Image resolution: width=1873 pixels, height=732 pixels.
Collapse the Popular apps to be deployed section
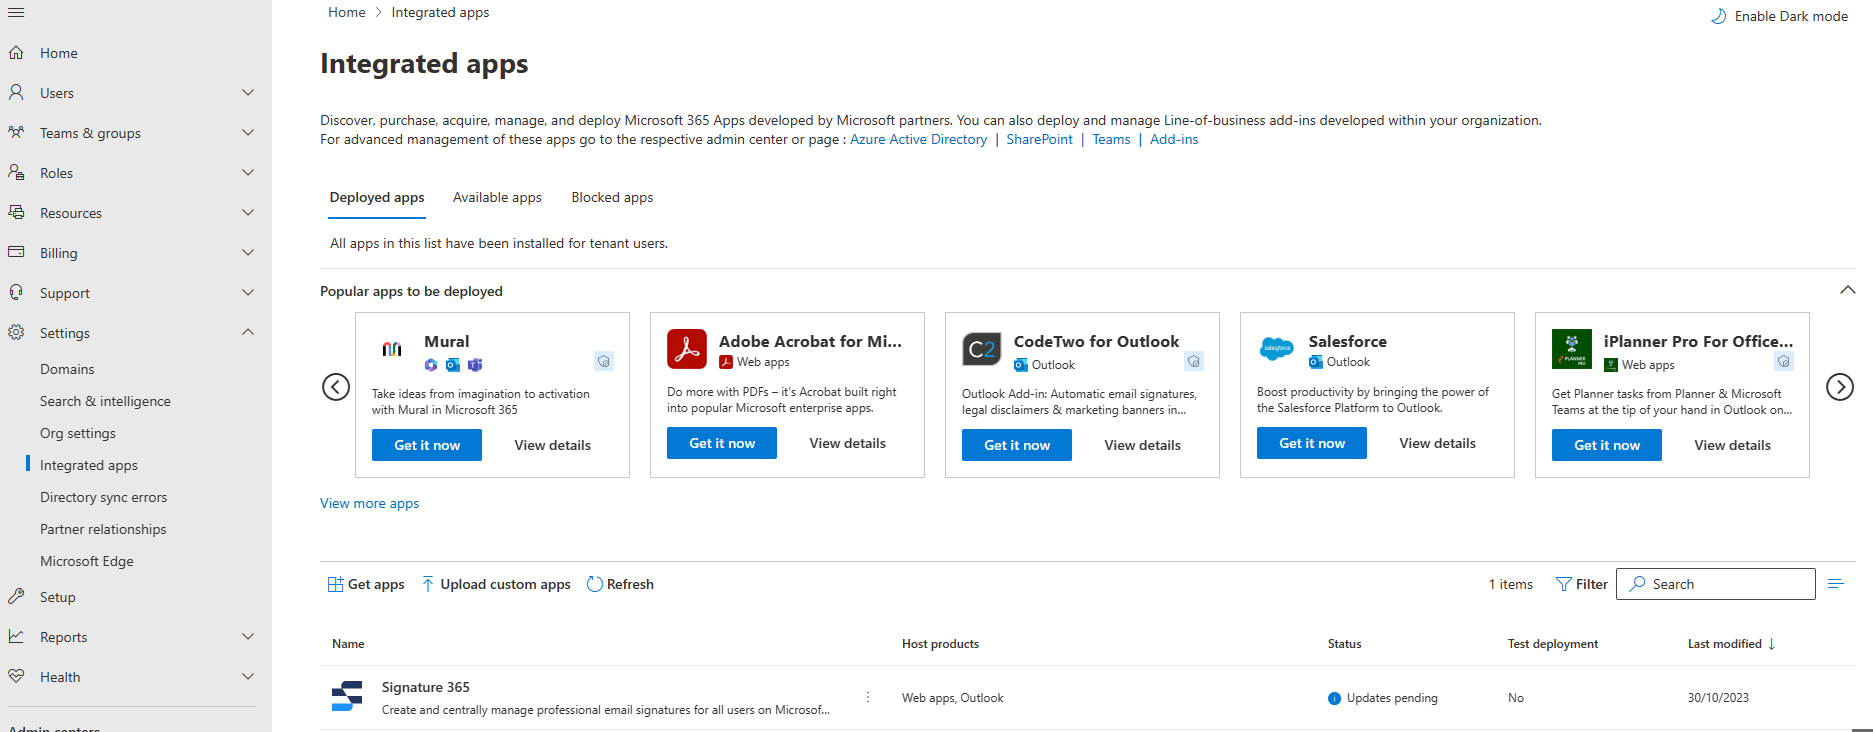(1847, 290)
